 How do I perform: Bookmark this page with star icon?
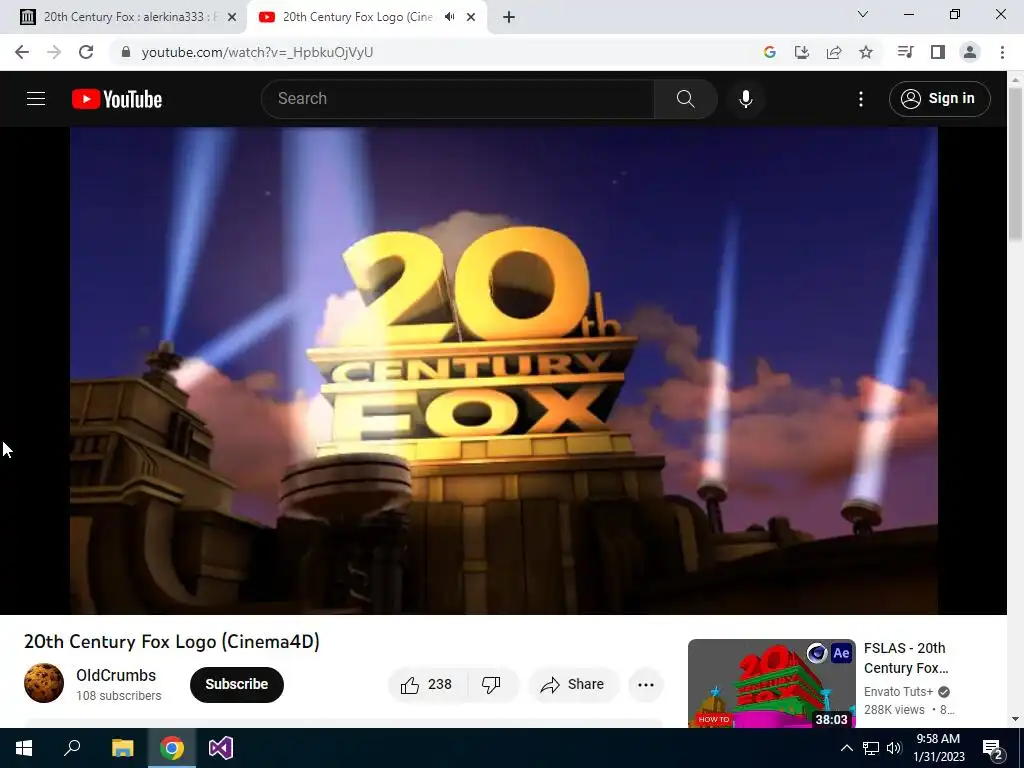(866, 52)
